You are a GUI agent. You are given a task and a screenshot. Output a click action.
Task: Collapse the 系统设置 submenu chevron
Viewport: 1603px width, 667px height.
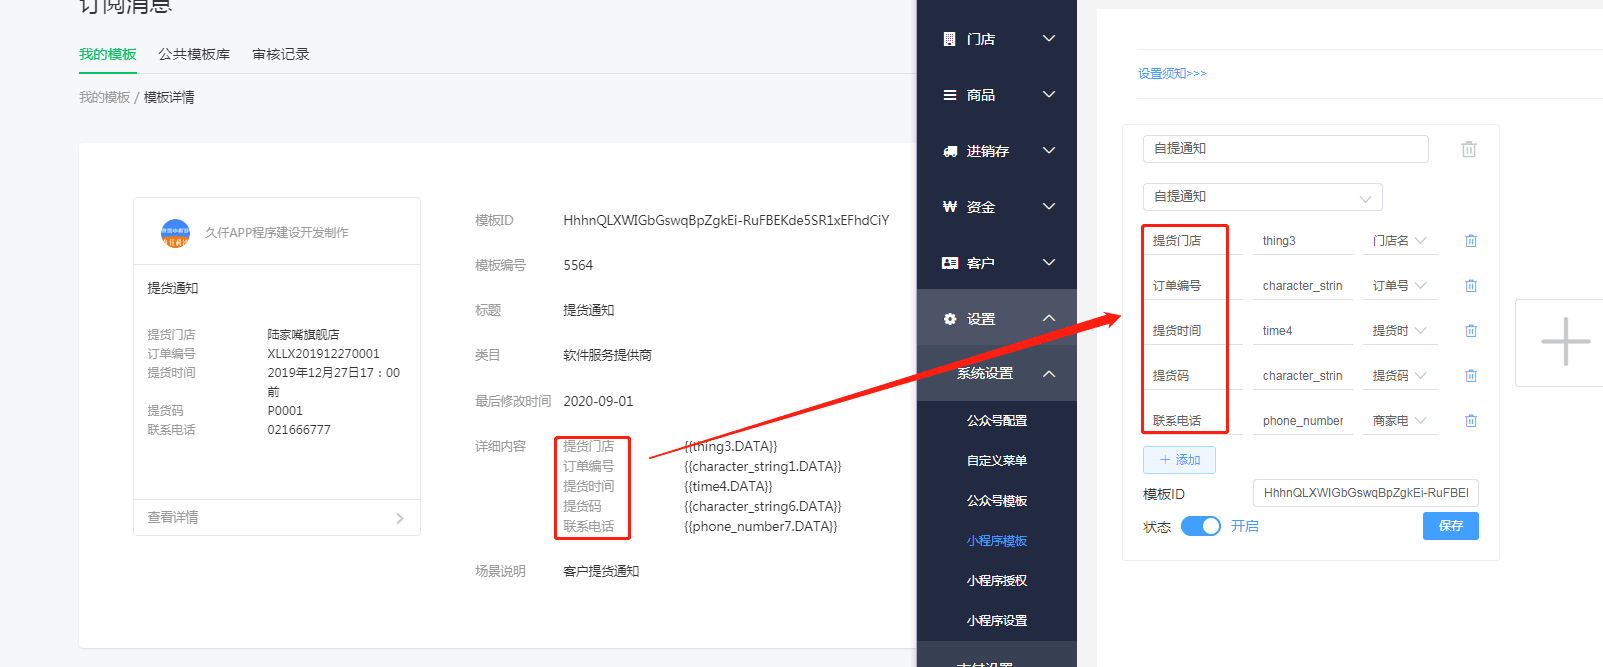coord(1049,374)
